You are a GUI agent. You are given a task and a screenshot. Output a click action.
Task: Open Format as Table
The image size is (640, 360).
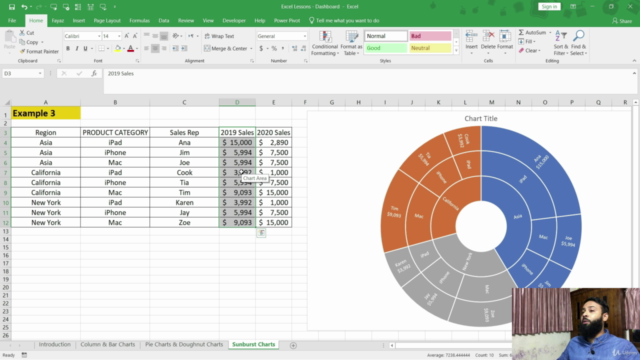click(x=351, y=43)
